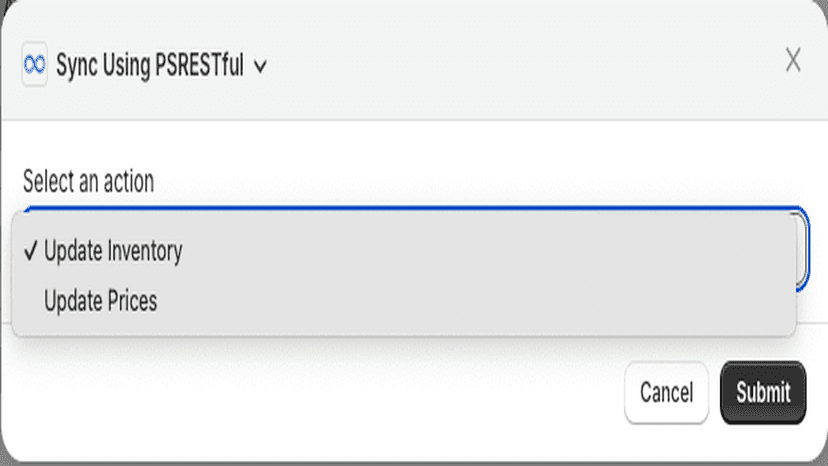Choose the Update Prices option

coord(403,301)
